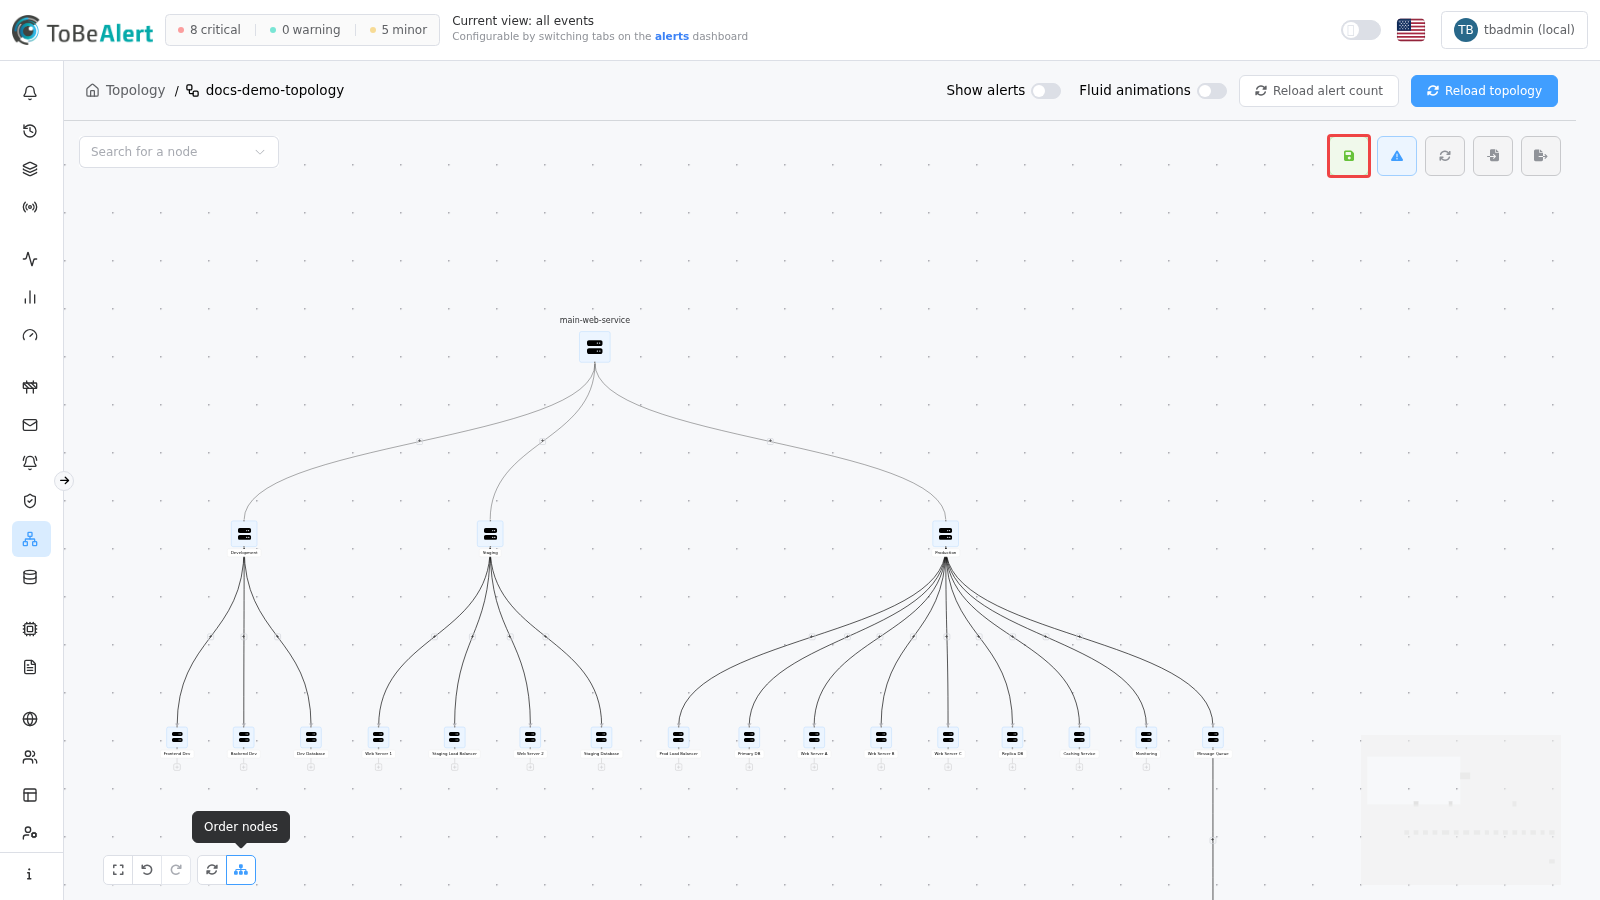Open the US flag language selector
Image resolution: width=1600 pixels, height=900 pixels.
click(1411, 30)
